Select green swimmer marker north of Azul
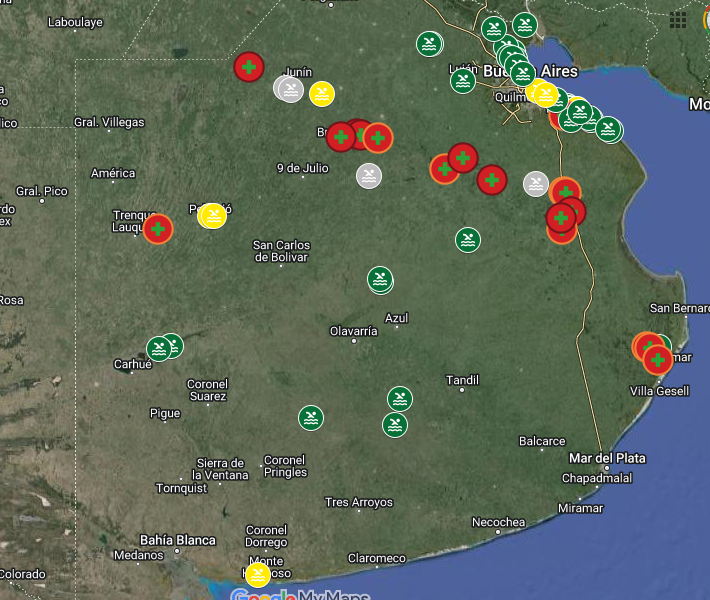The height and width of the screenshot is (600, 710). tap(380, 279)
